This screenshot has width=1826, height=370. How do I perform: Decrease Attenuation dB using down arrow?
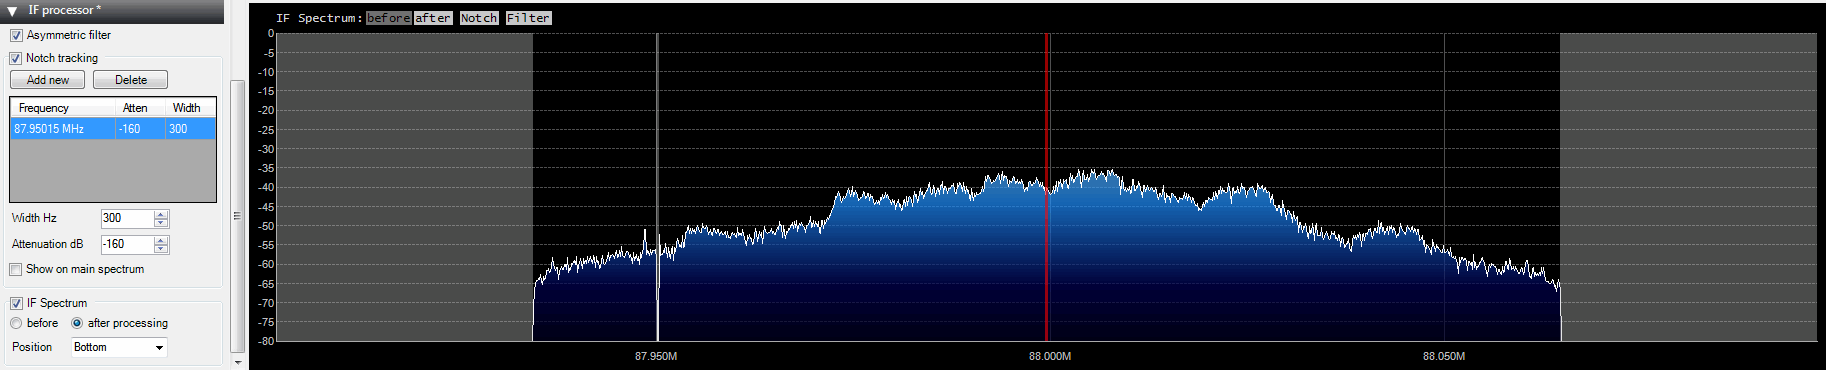[x=161, y=248]
